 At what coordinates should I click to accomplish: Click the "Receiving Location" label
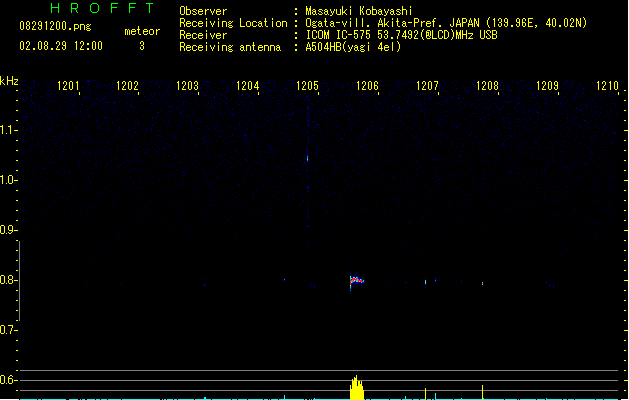click(x=233, y=23)
